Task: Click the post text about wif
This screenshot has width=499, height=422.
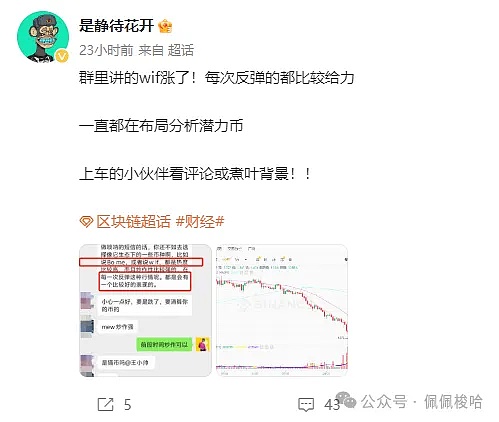Action: [x=217, y=78]
